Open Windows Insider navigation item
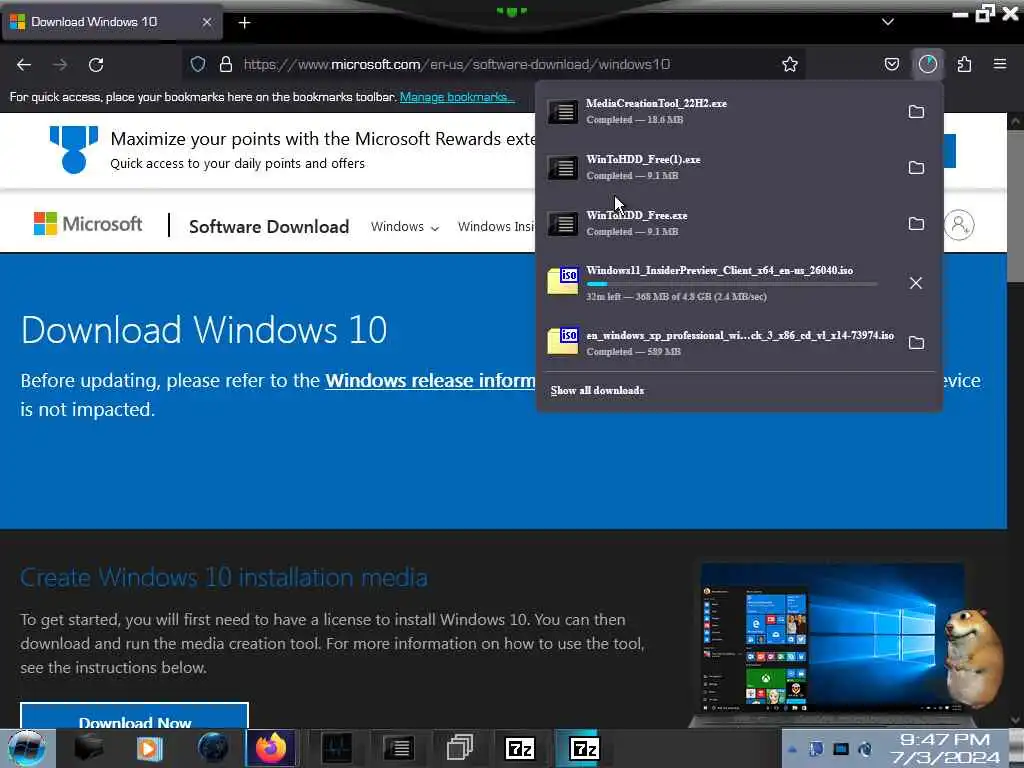Viewport: 1024px width, 768px height. (x=496, y=227)
